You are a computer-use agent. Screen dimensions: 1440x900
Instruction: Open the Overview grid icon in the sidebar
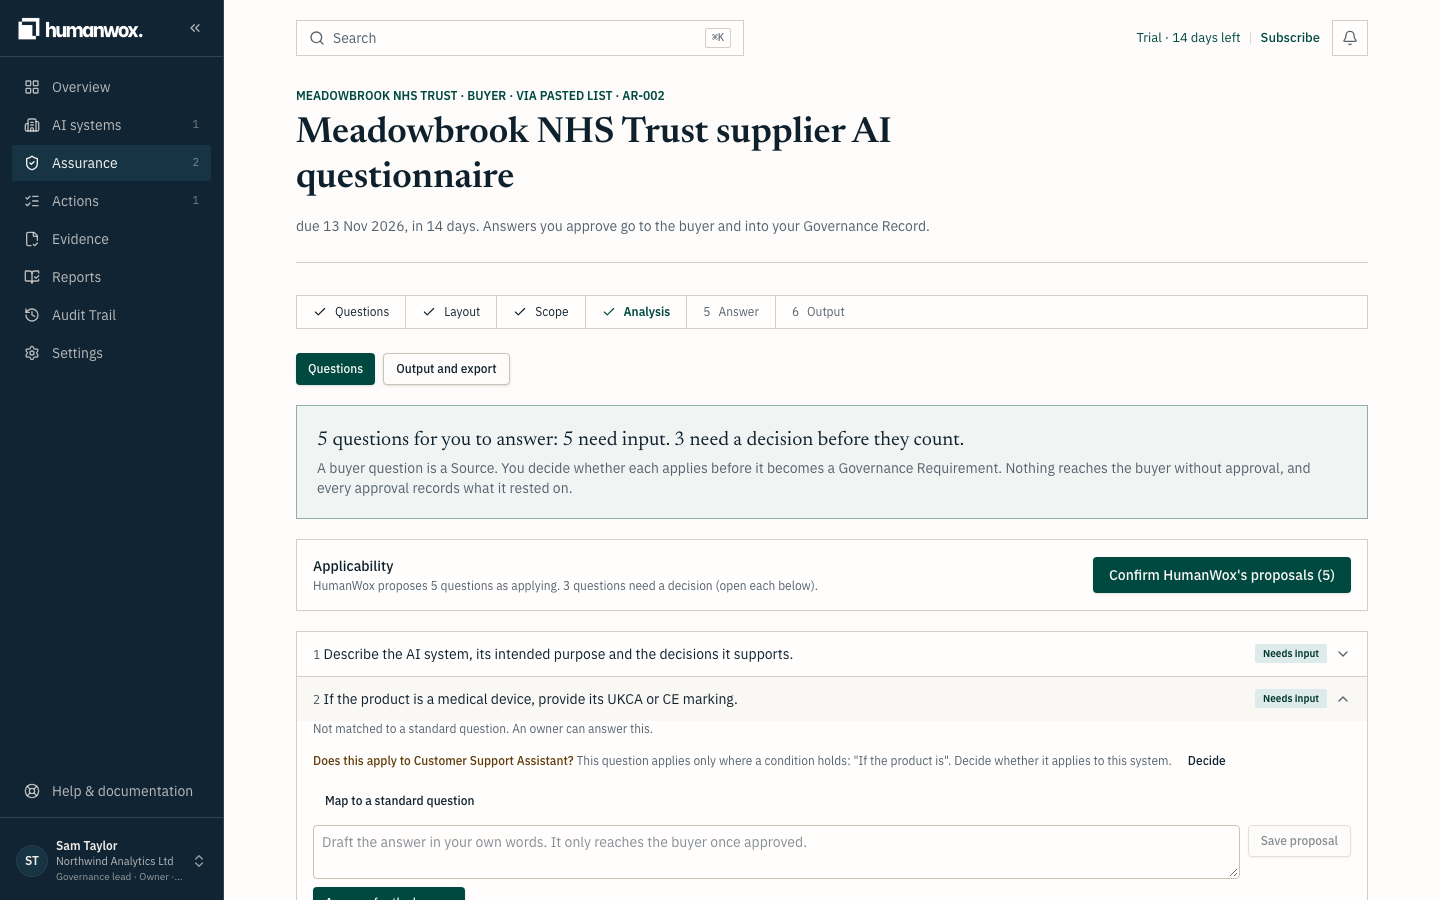32,87
